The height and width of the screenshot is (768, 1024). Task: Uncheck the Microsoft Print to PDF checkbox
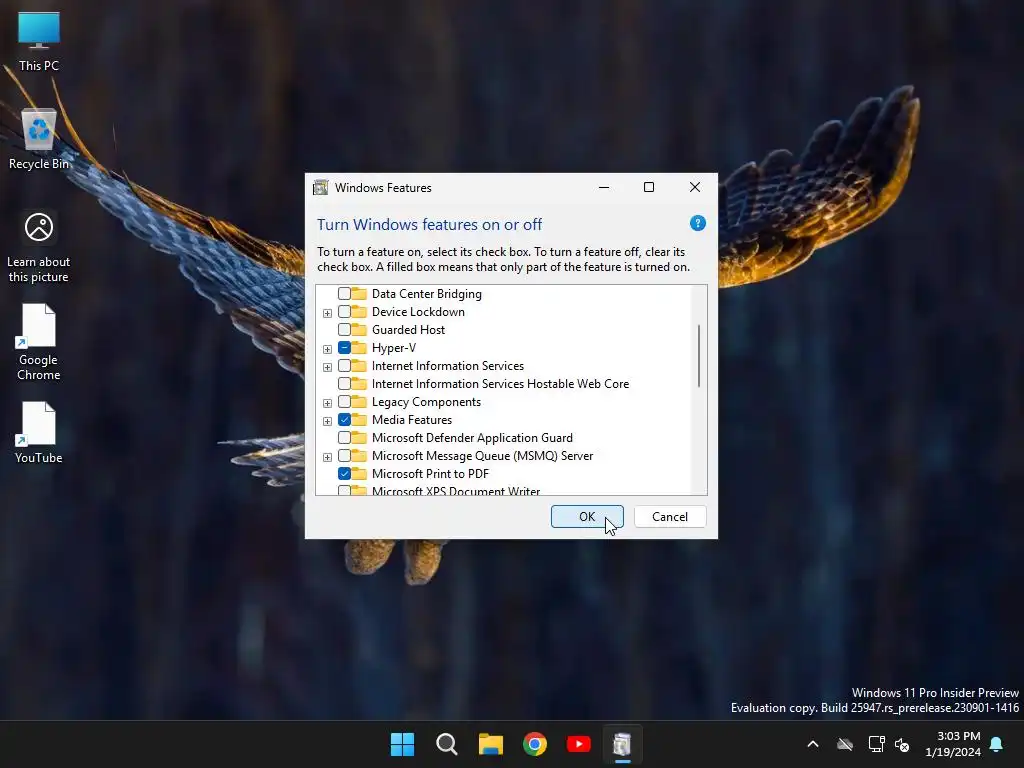pyautogui.click(x=344, y=473)
